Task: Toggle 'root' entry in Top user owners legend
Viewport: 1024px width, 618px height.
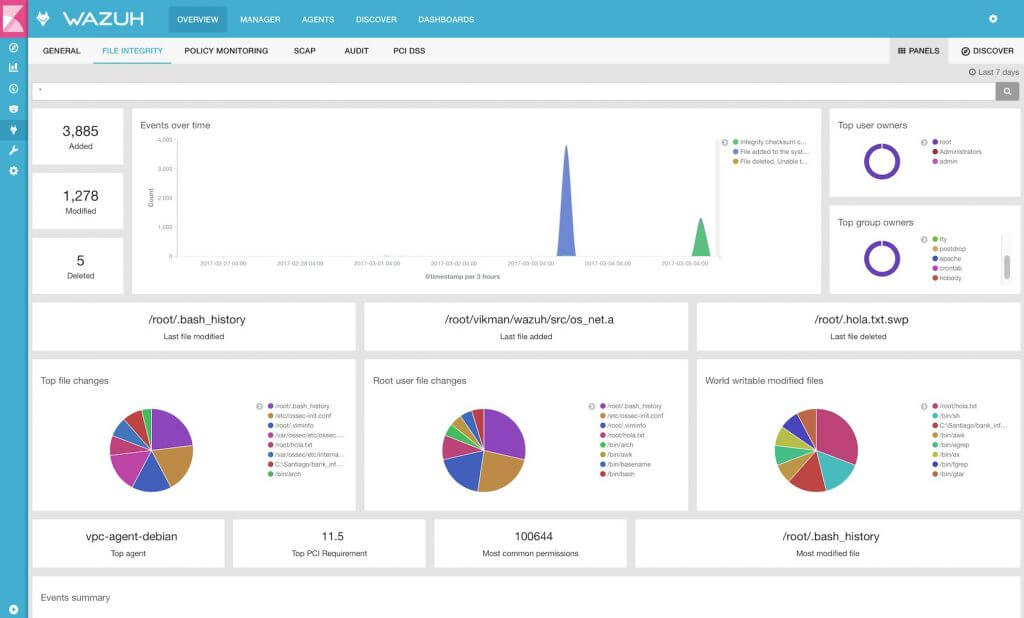Action: 944,142
